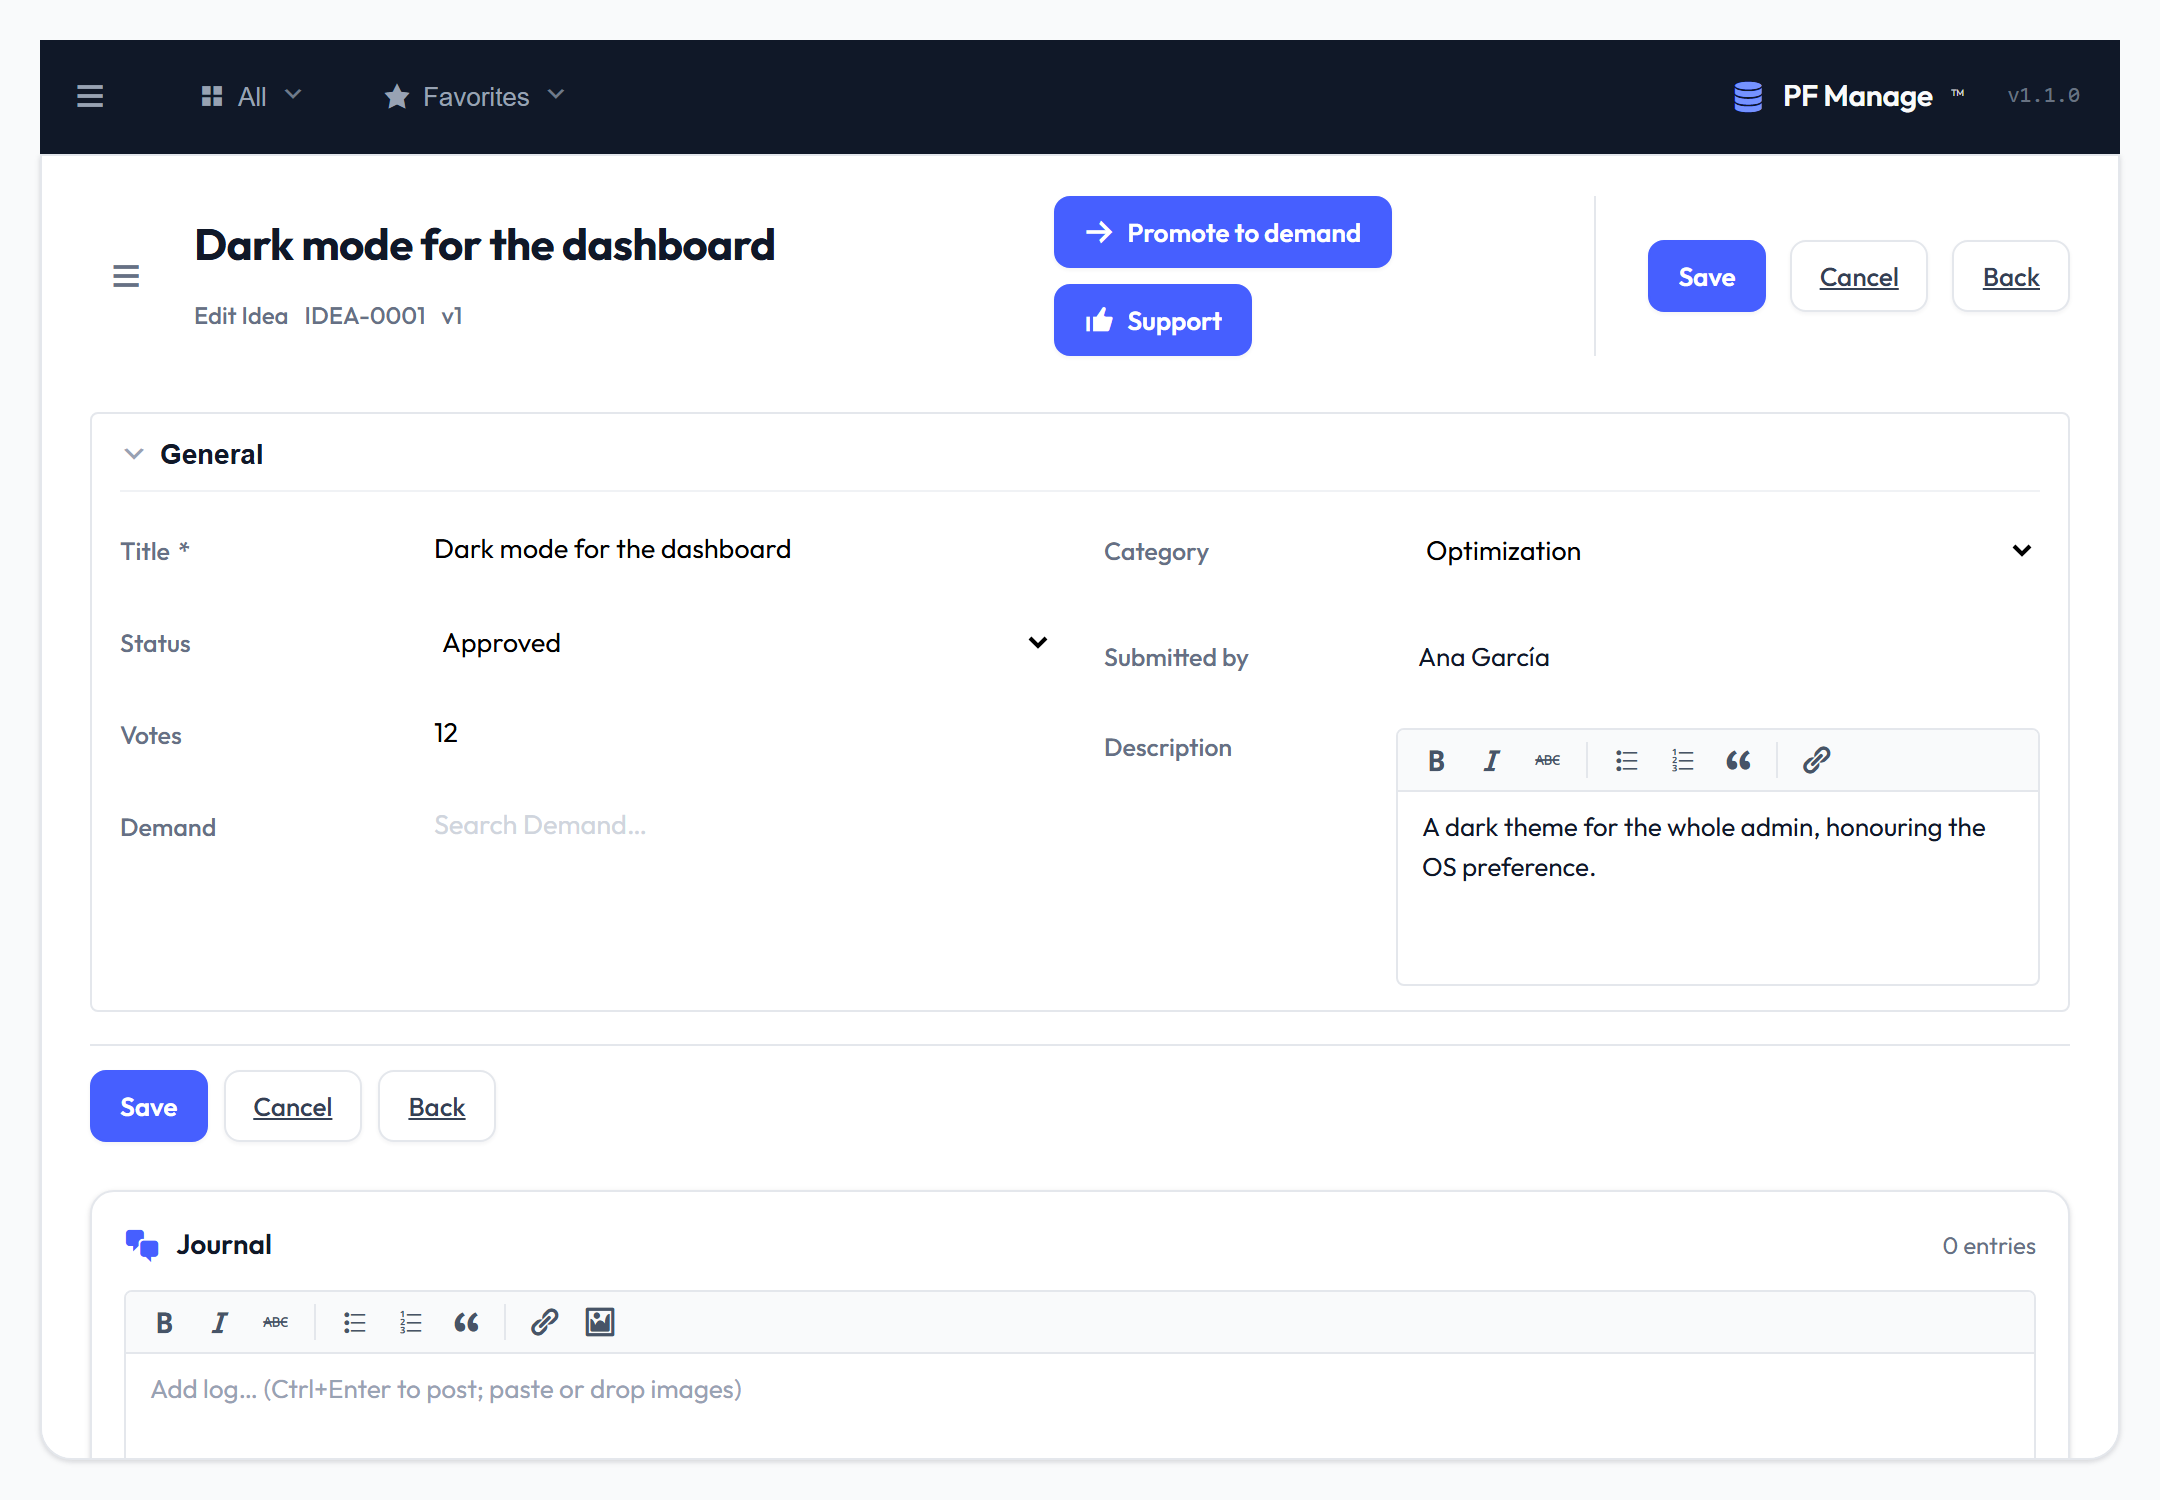Image resolution: width=2160 pixels, height=1500 pixels.
Task: Click the top Save button
Action: [x=1706, y=276]
